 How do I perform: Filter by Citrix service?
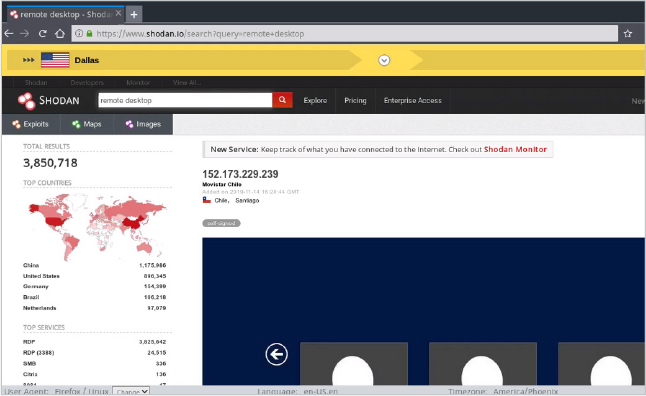(30, 374)
